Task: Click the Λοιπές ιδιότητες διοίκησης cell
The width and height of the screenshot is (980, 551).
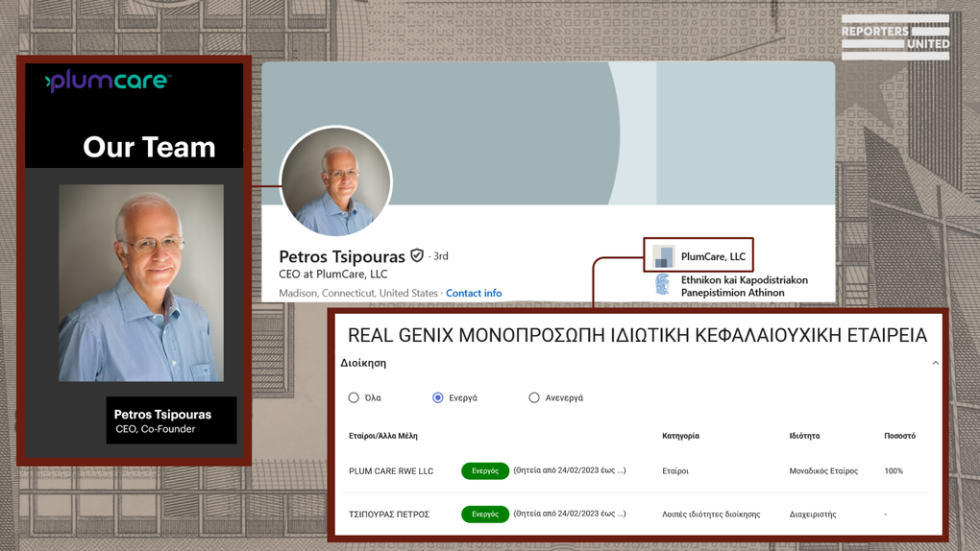Action: point(711,514)
